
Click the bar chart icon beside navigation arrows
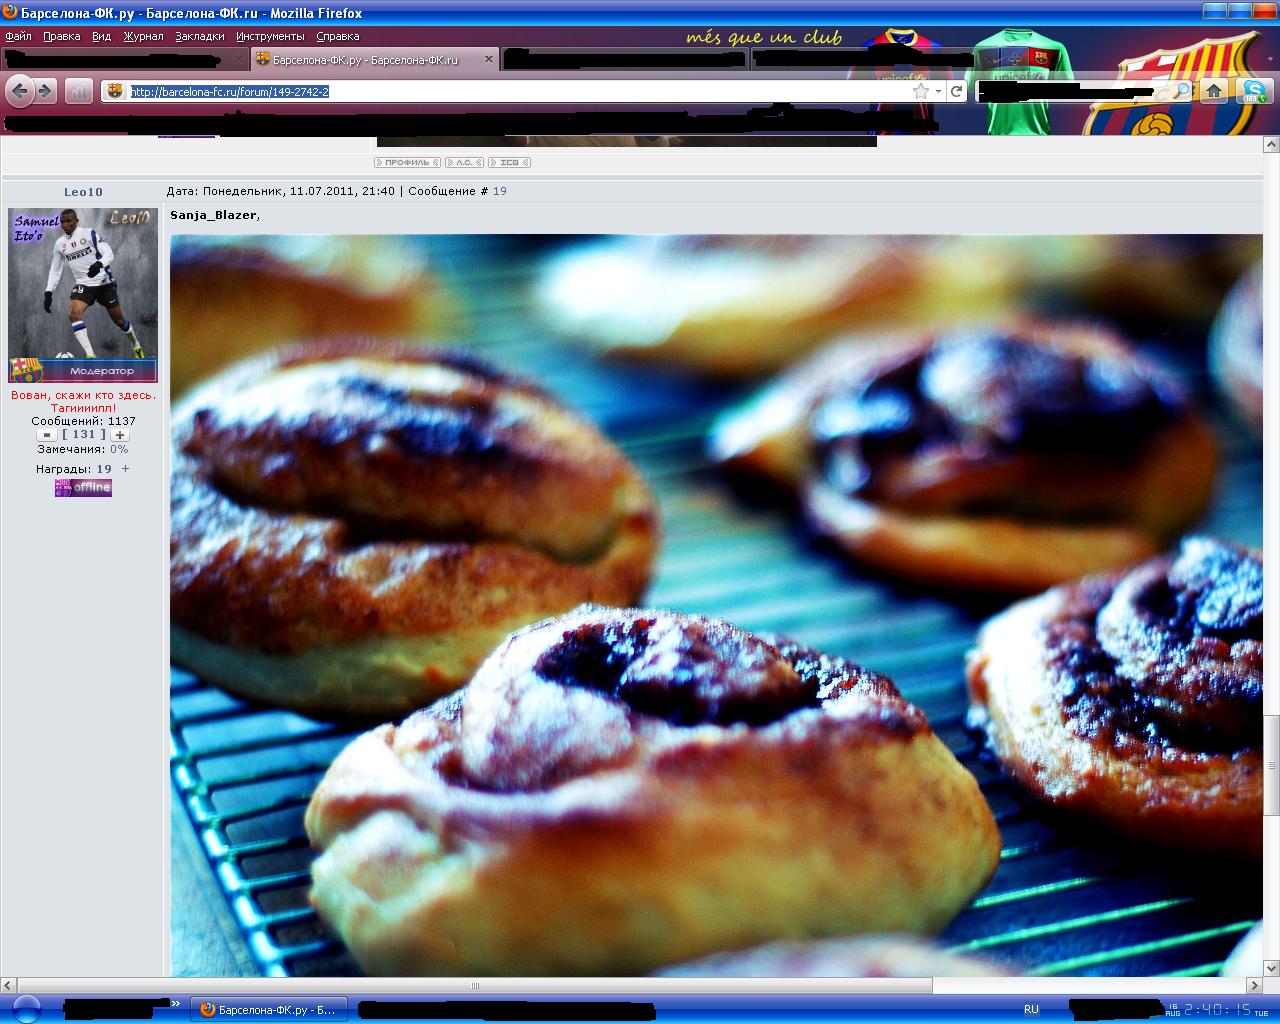tap(79, 92)
